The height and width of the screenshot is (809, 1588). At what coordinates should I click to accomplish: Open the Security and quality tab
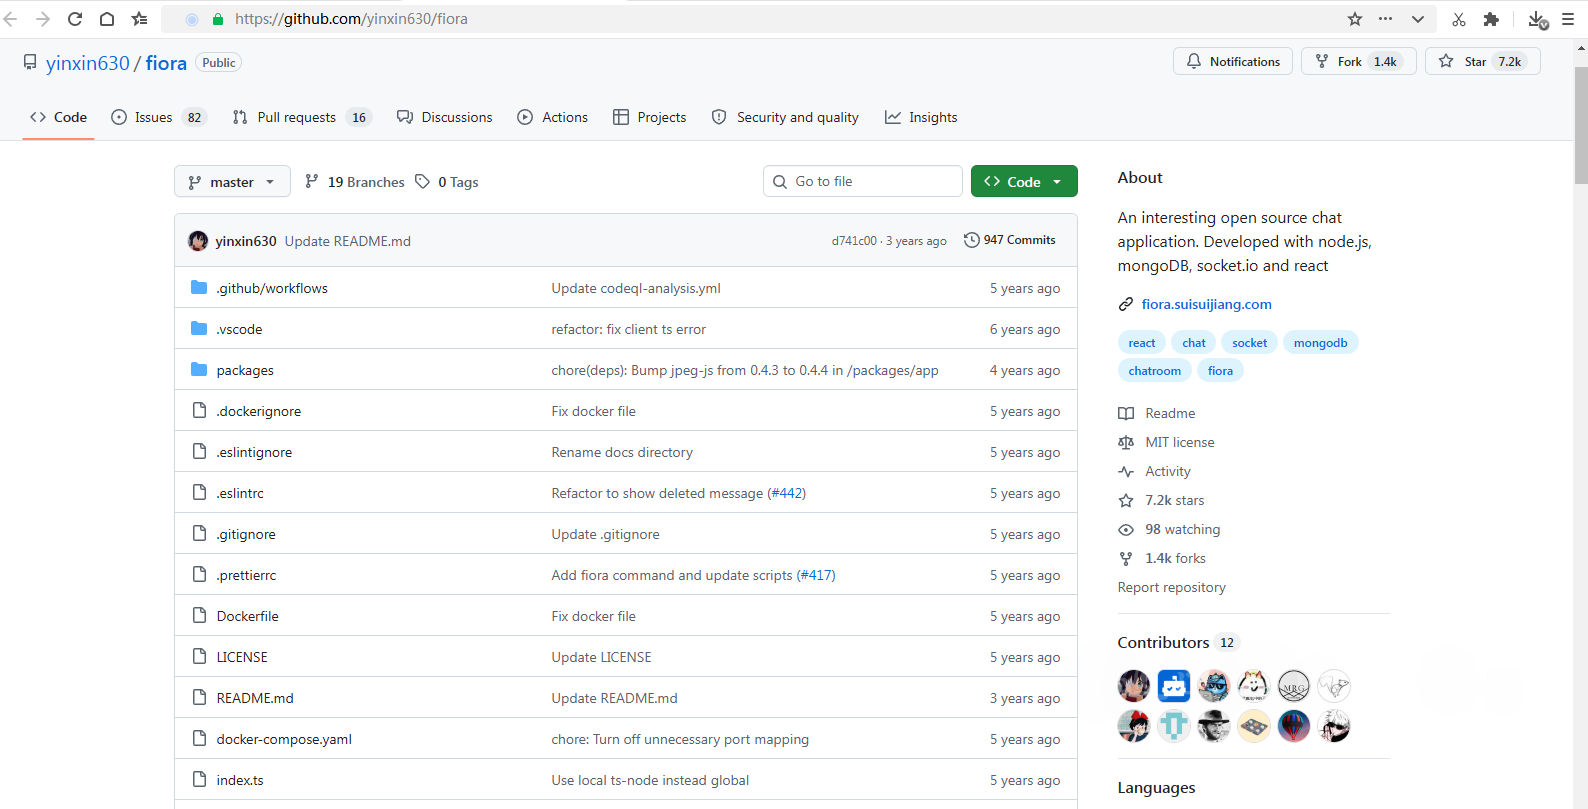point(785,117)
